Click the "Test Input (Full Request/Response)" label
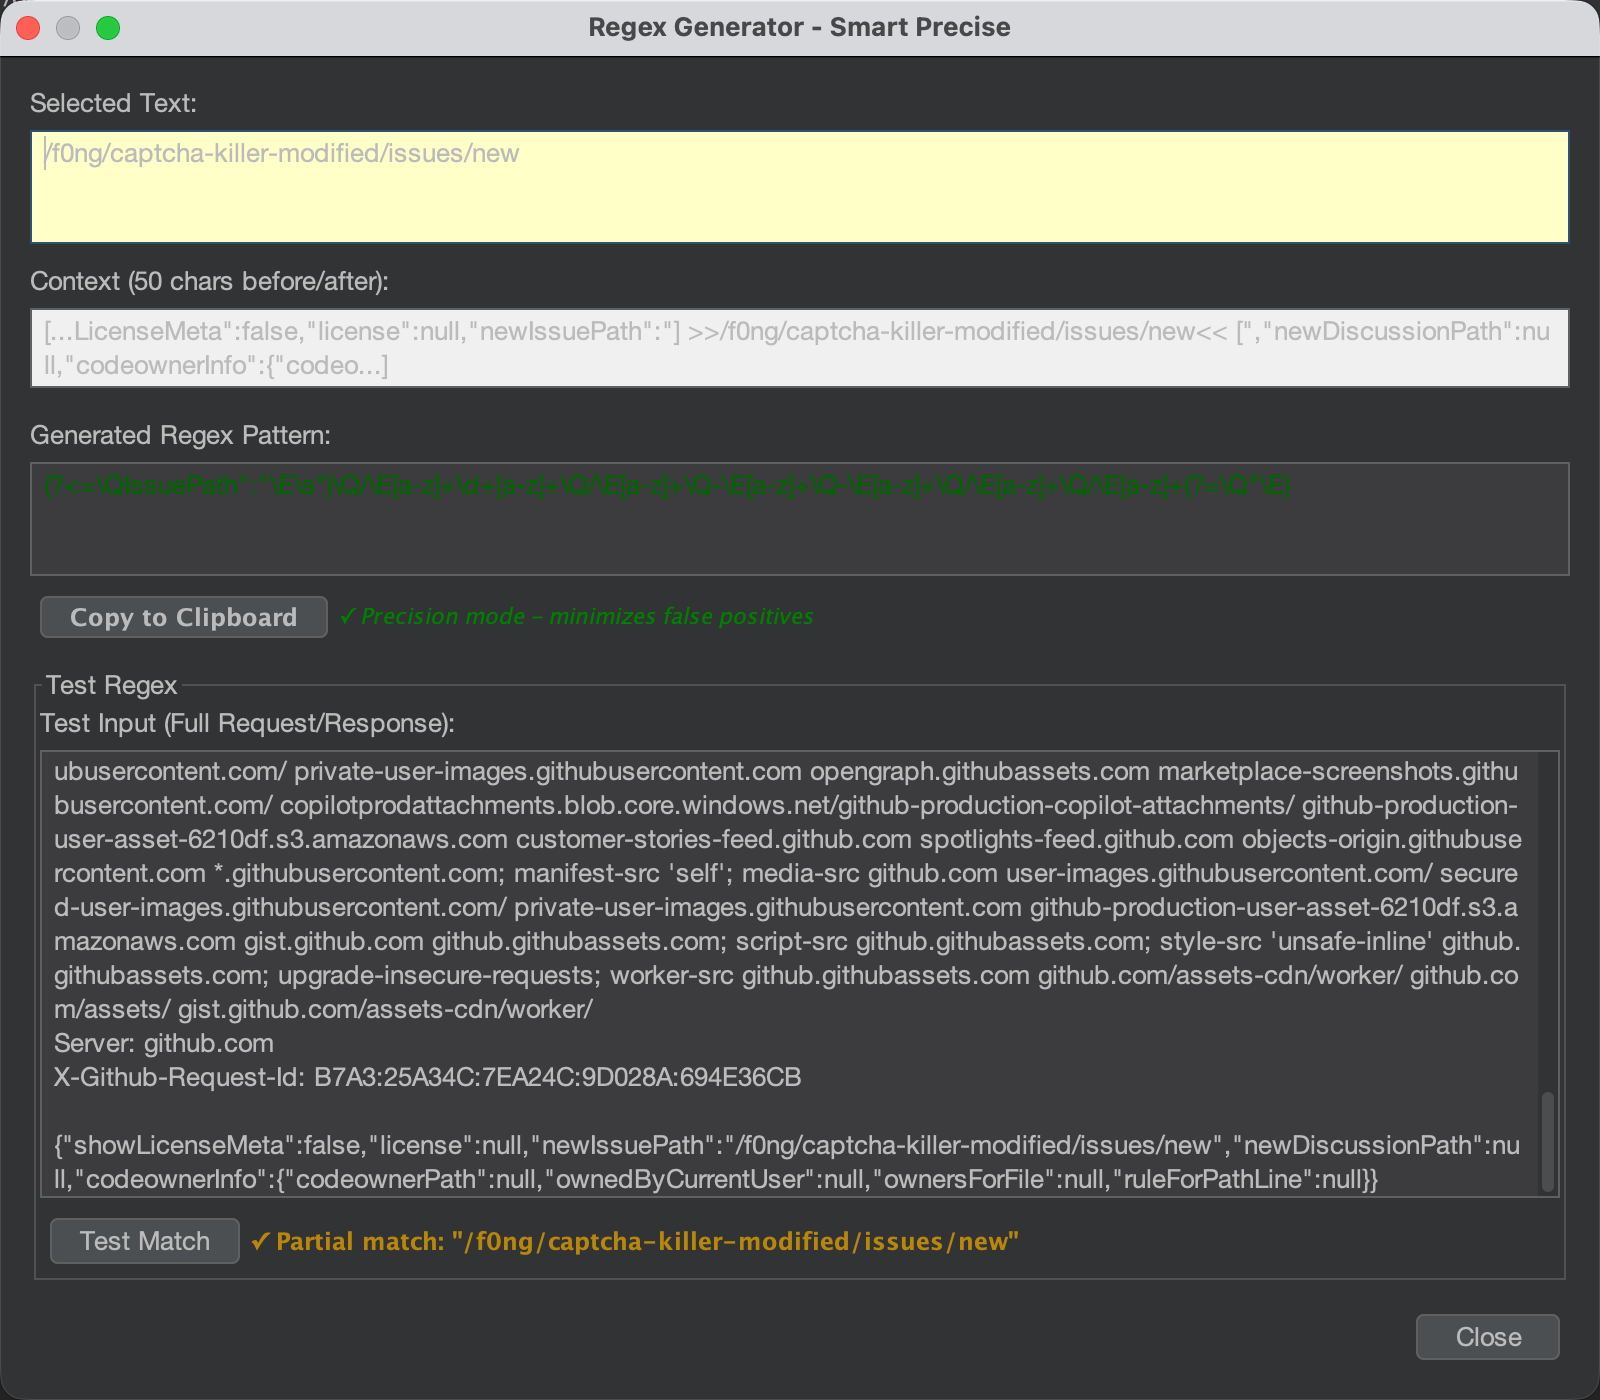1600x1400 pixels. [247, 723]
